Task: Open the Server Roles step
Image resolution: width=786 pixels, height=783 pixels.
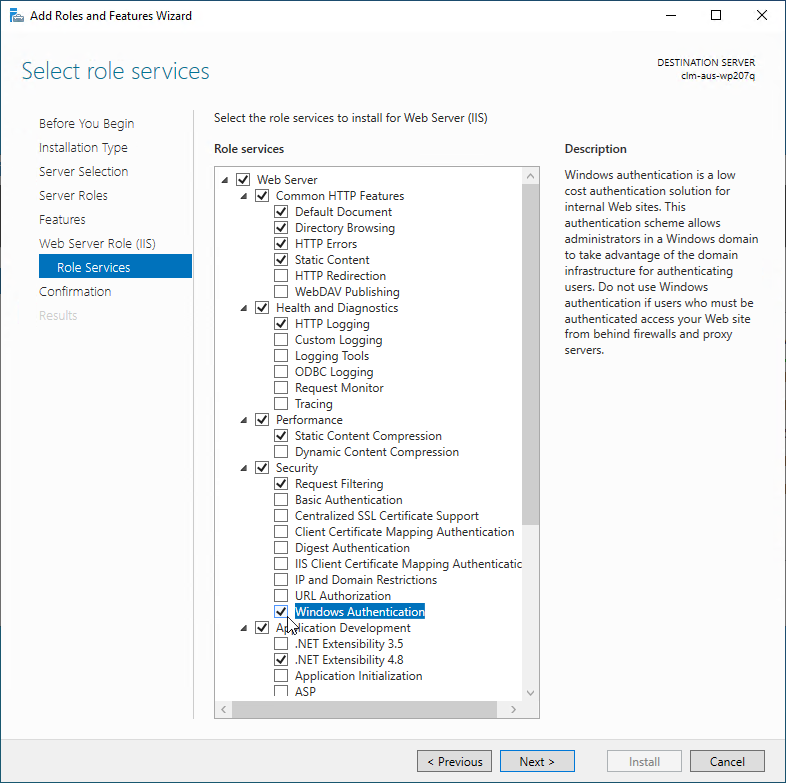Action: click(x=73, y=195)
